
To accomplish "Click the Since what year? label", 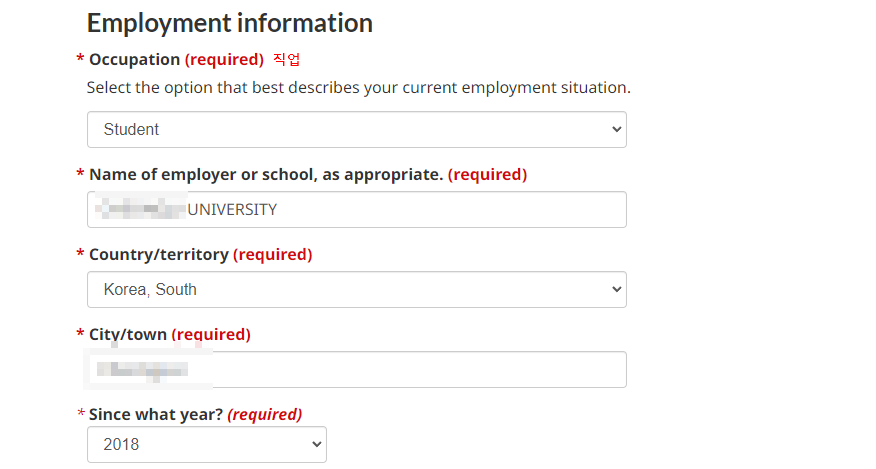I will (156, 414).
